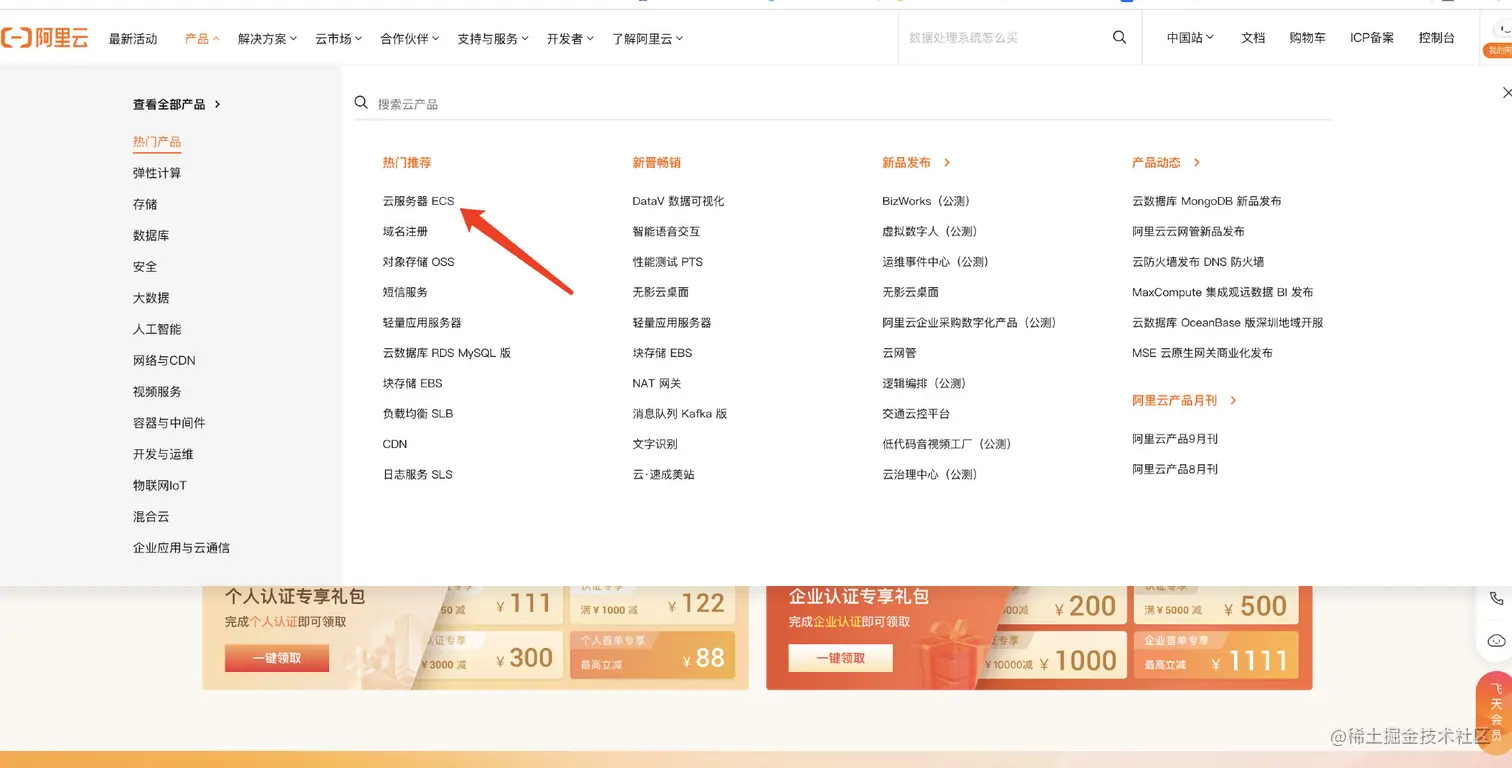Screen dimensions: 1512x768
Task: Open 域名注册 product link
Action: coord(405,231)
